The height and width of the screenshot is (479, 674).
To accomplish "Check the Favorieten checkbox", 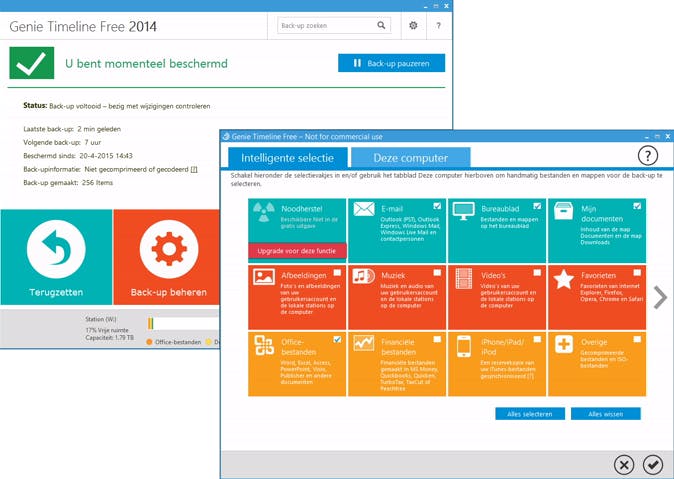I will pos(637,273).
